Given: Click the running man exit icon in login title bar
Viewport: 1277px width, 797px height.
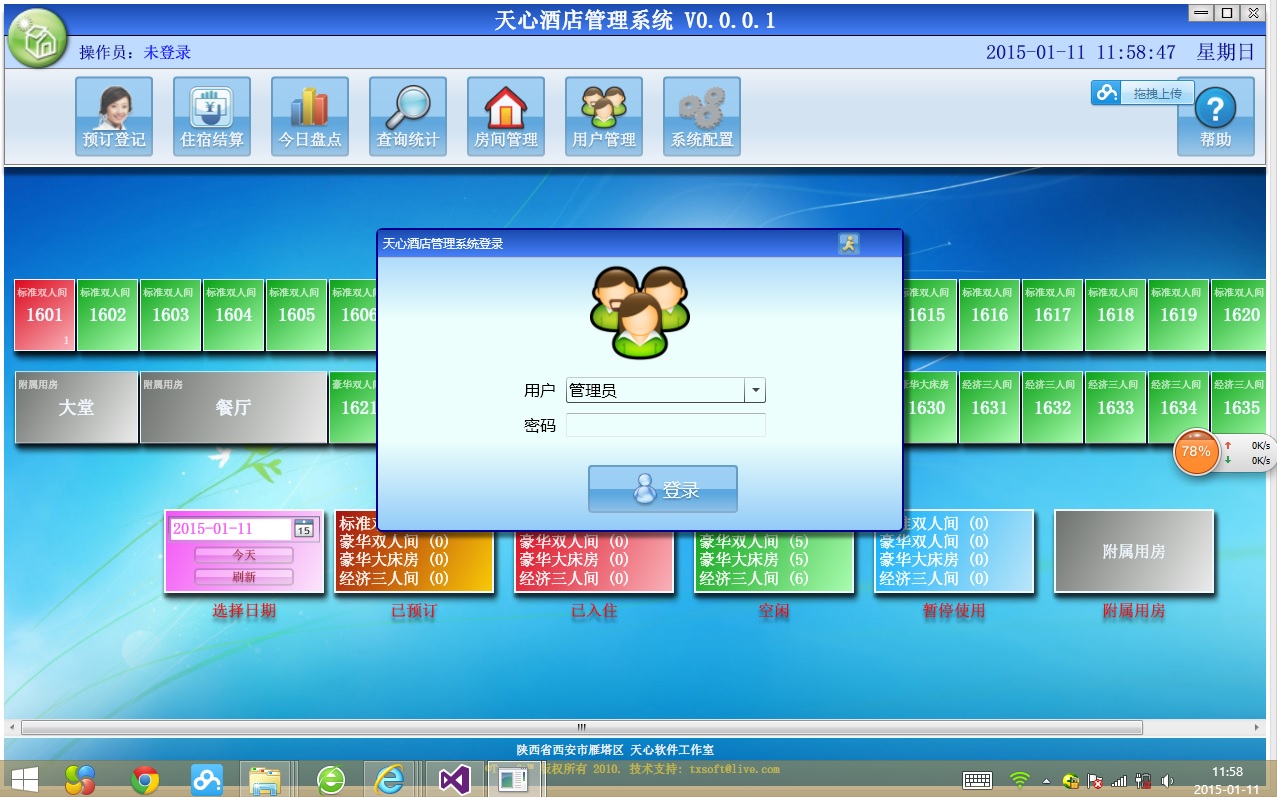Looking at the screenshot, I should coord(848,243).
